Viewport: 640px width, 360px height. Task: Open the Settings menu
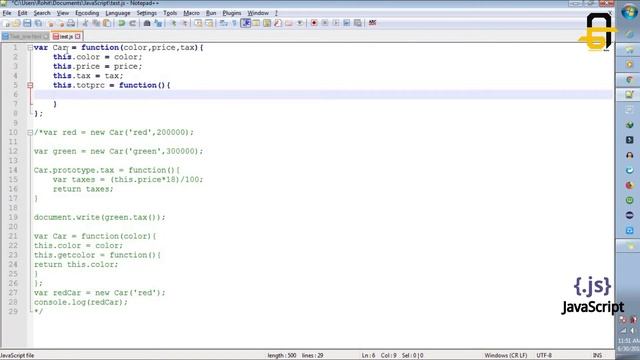click(x=147, y=13)
